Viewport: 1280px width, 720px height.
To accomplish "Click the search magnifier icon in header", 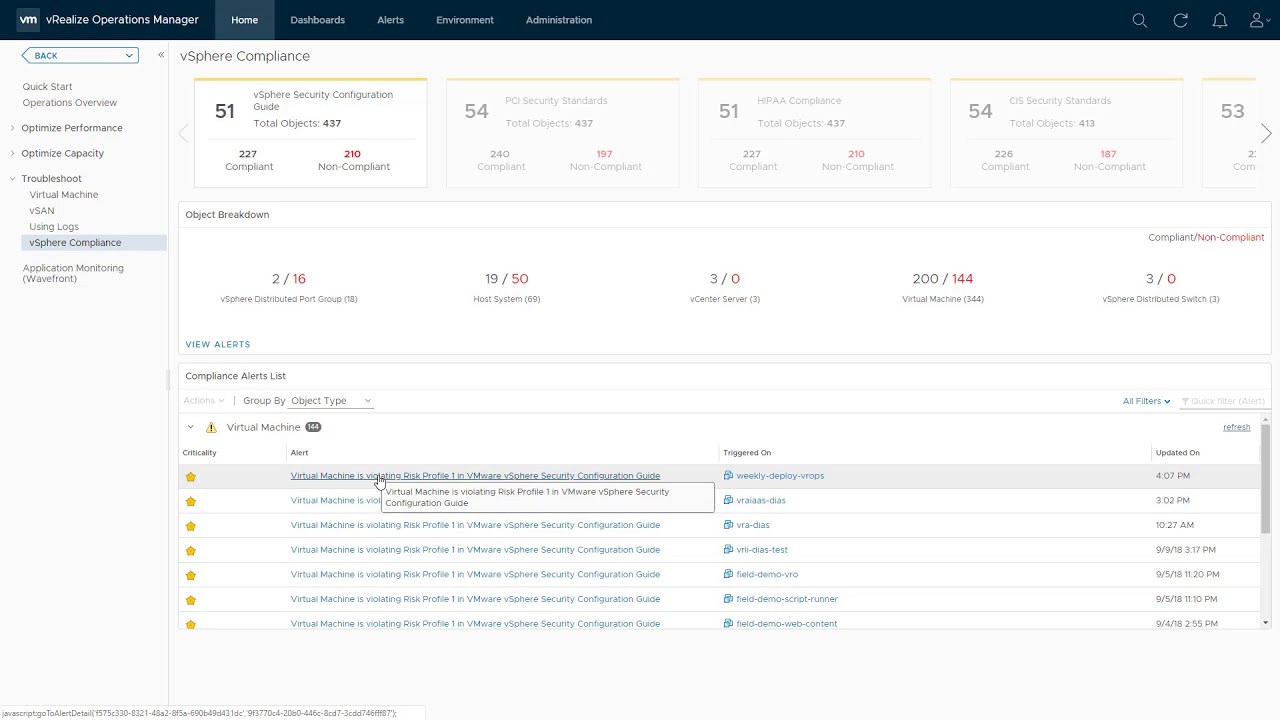I will tap(1139, 20).
